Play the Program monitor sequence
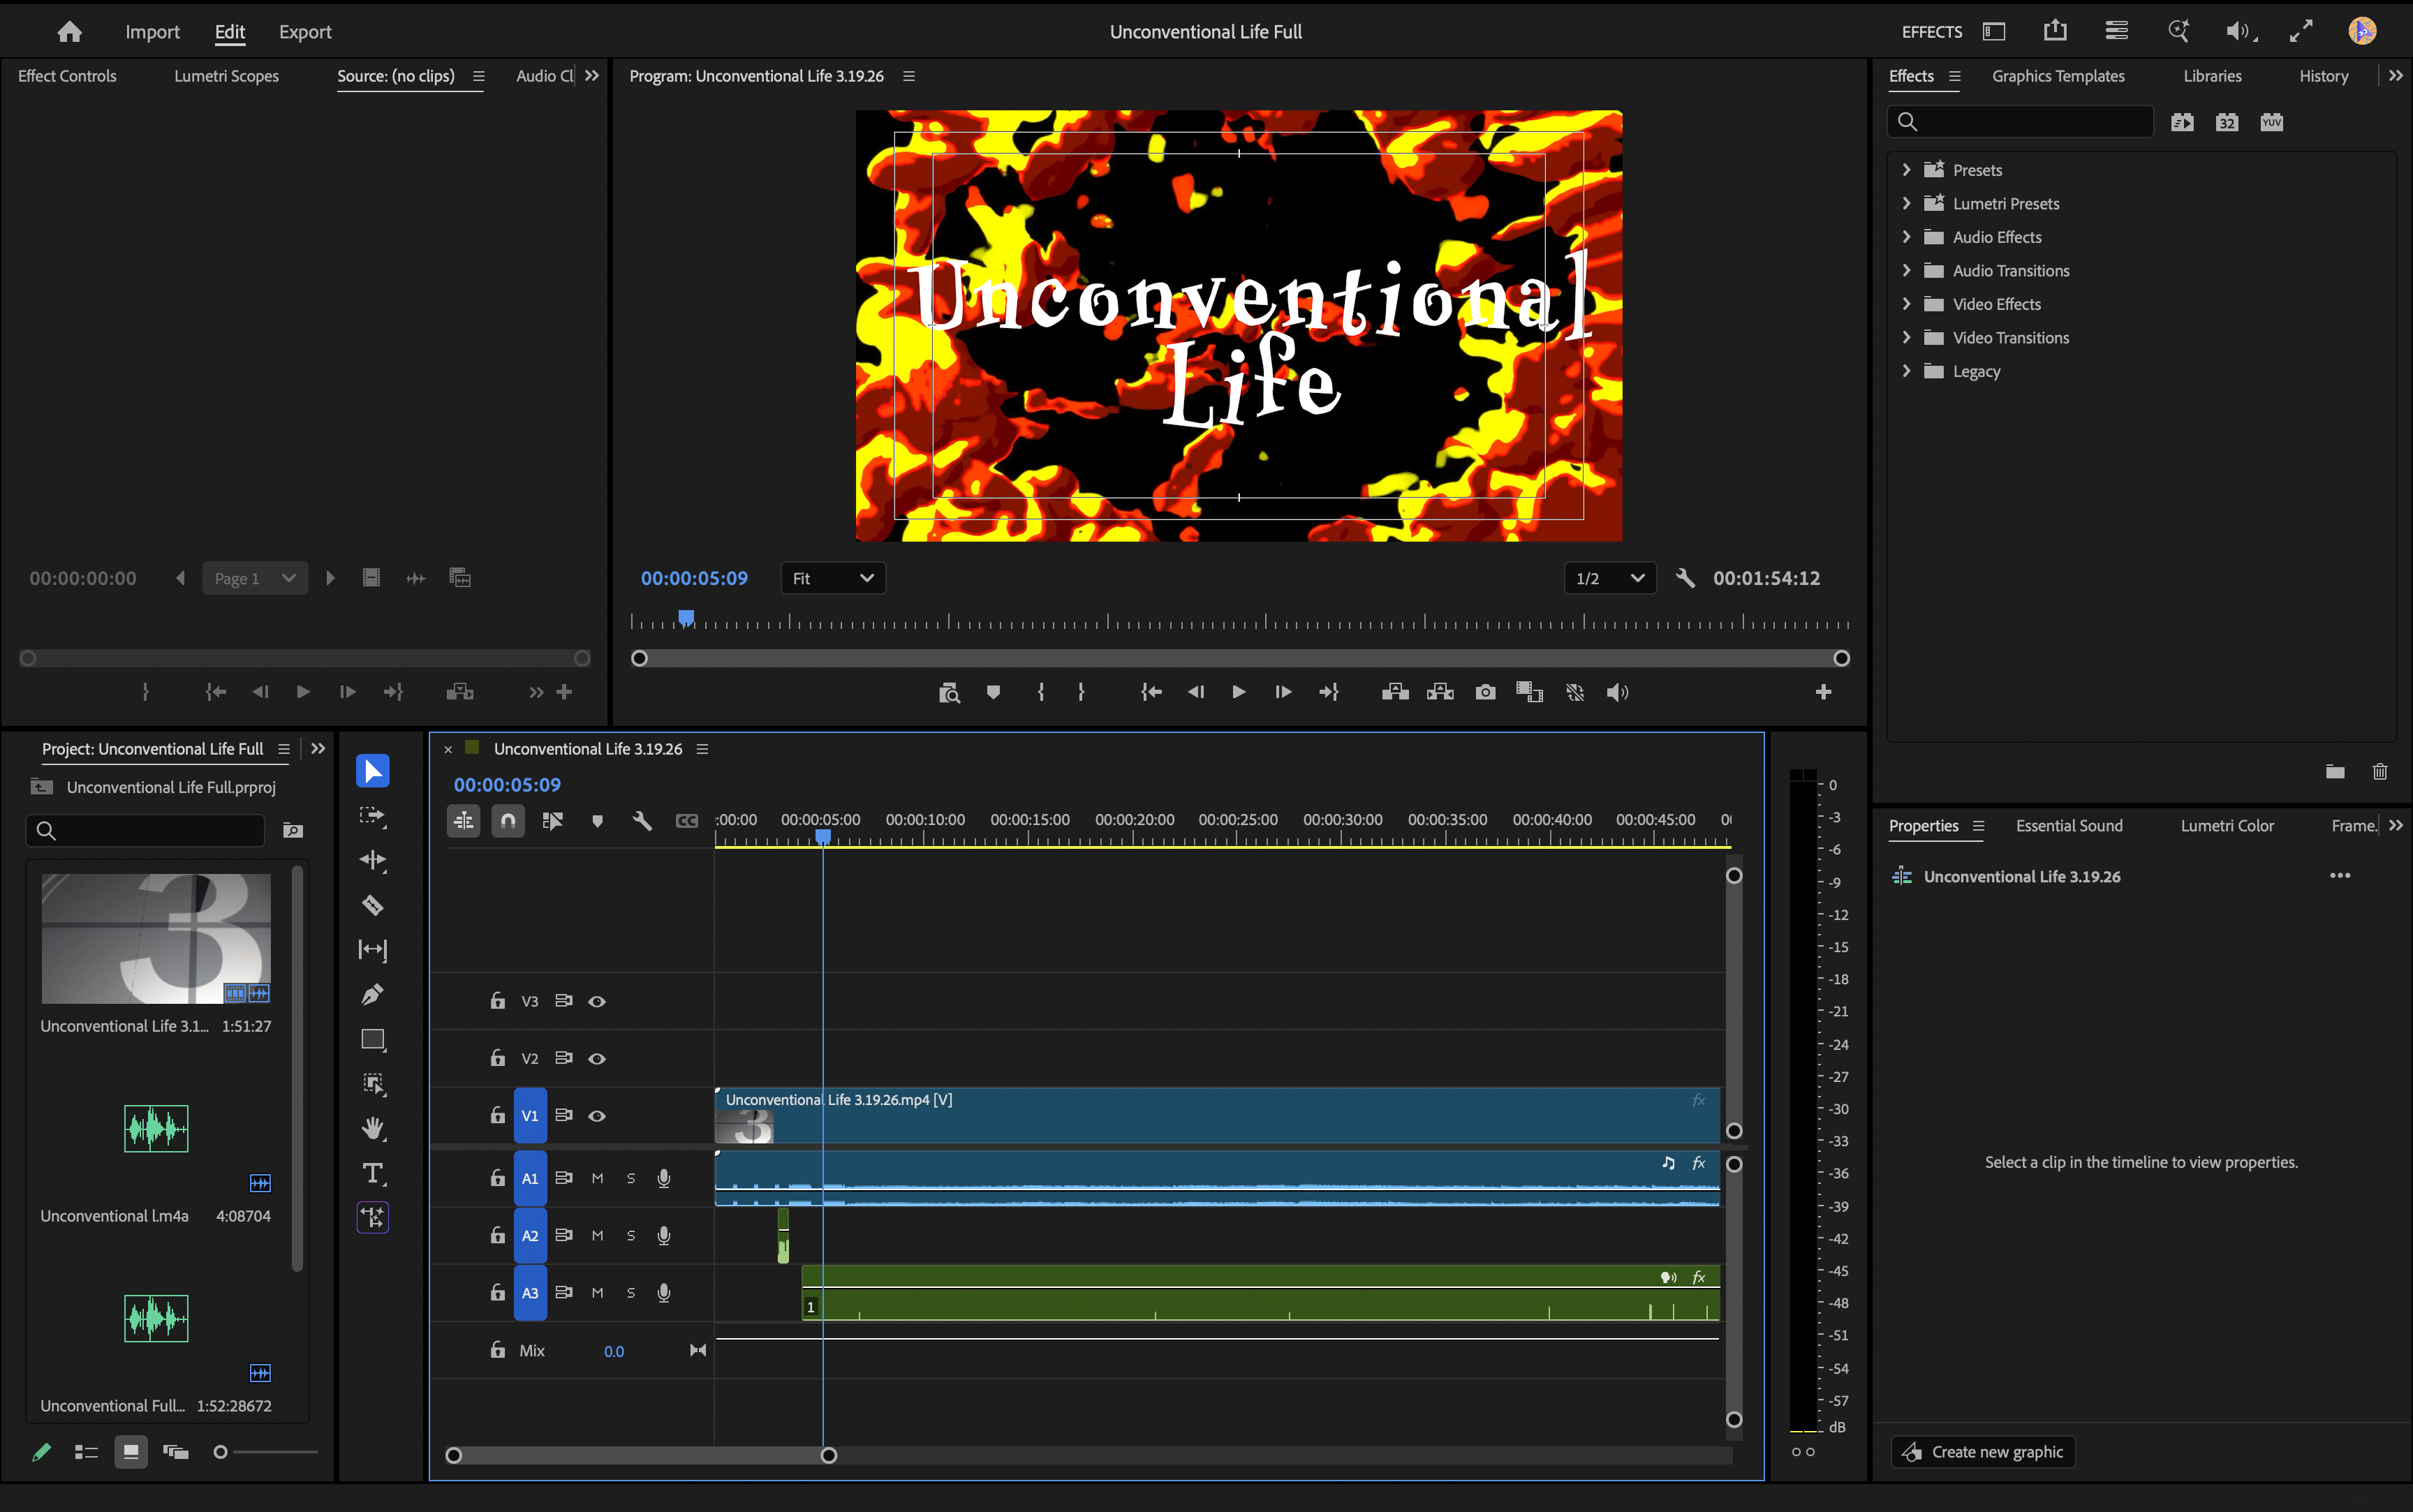The image size is (2413, 1512). point(1239,692)
